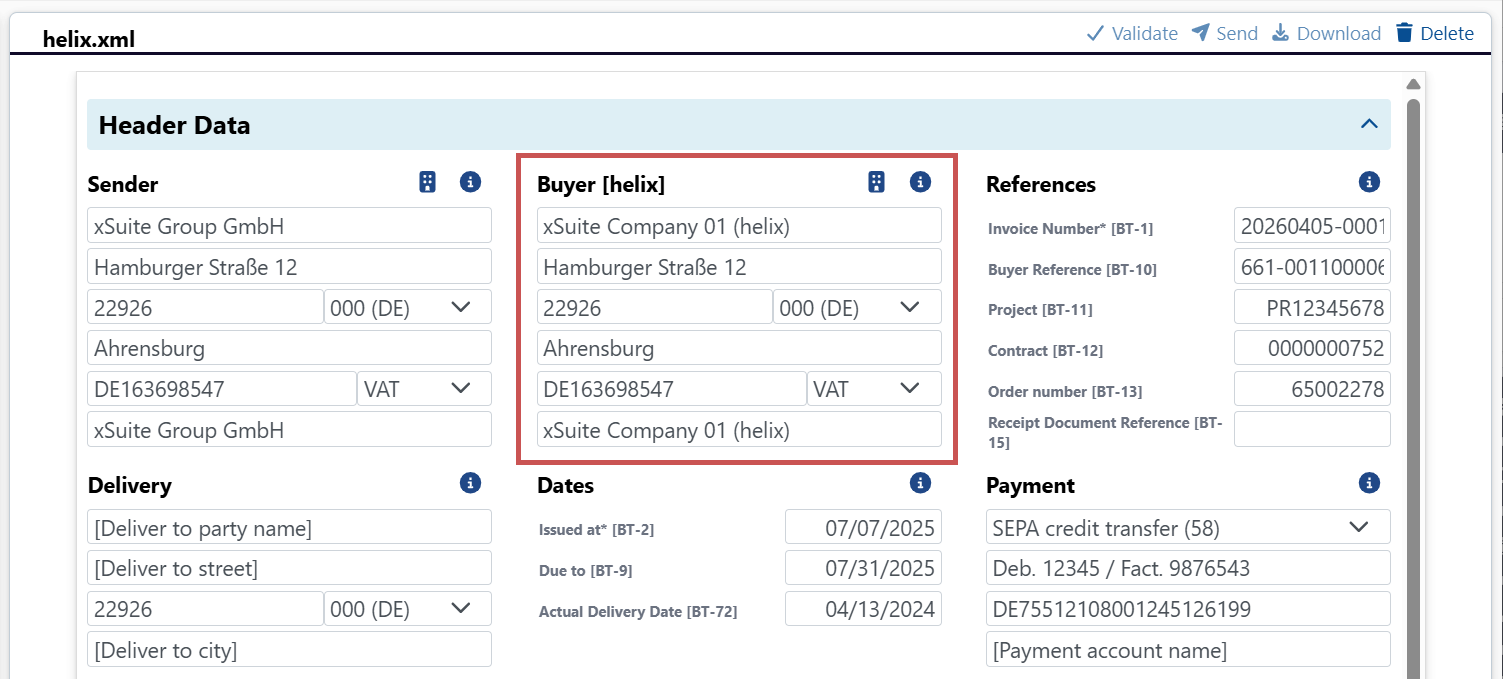The width and height of the screenshot is (1503, 679).
Task: Open Sender address book building icon
Action: [x=427, y=182]
